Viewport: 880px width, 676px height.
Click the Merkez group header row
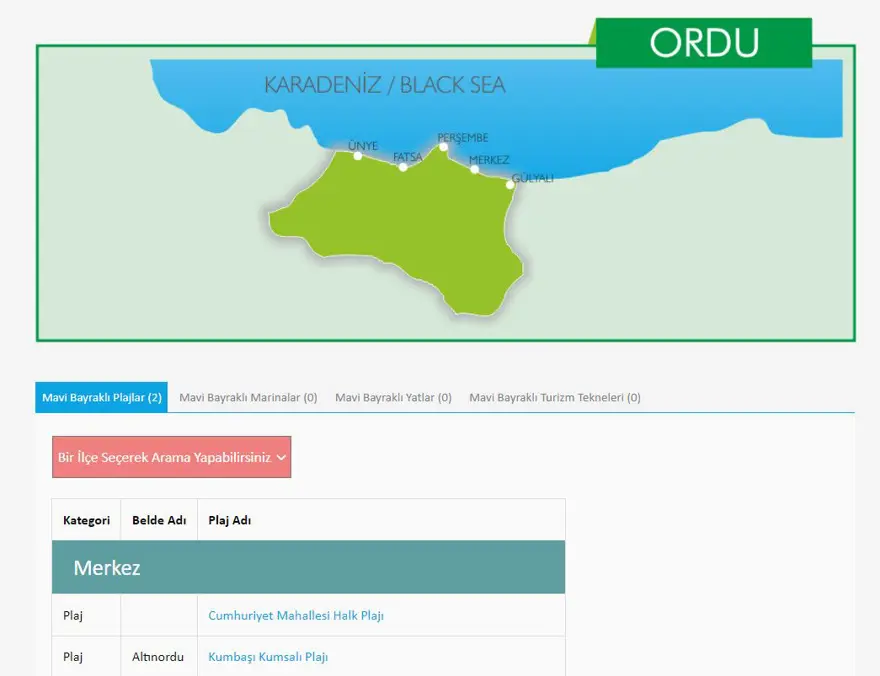pyautogui.click(x=308, y=568)
